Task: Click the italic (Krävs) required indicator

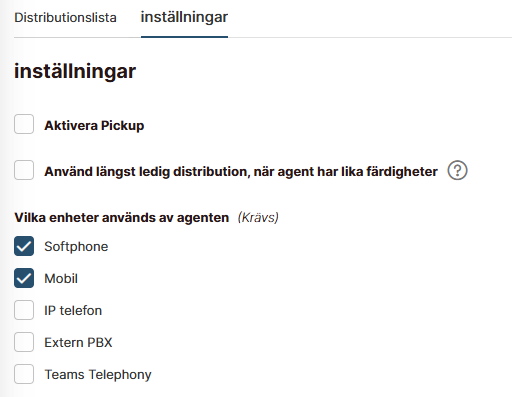Action: point(258,218)
